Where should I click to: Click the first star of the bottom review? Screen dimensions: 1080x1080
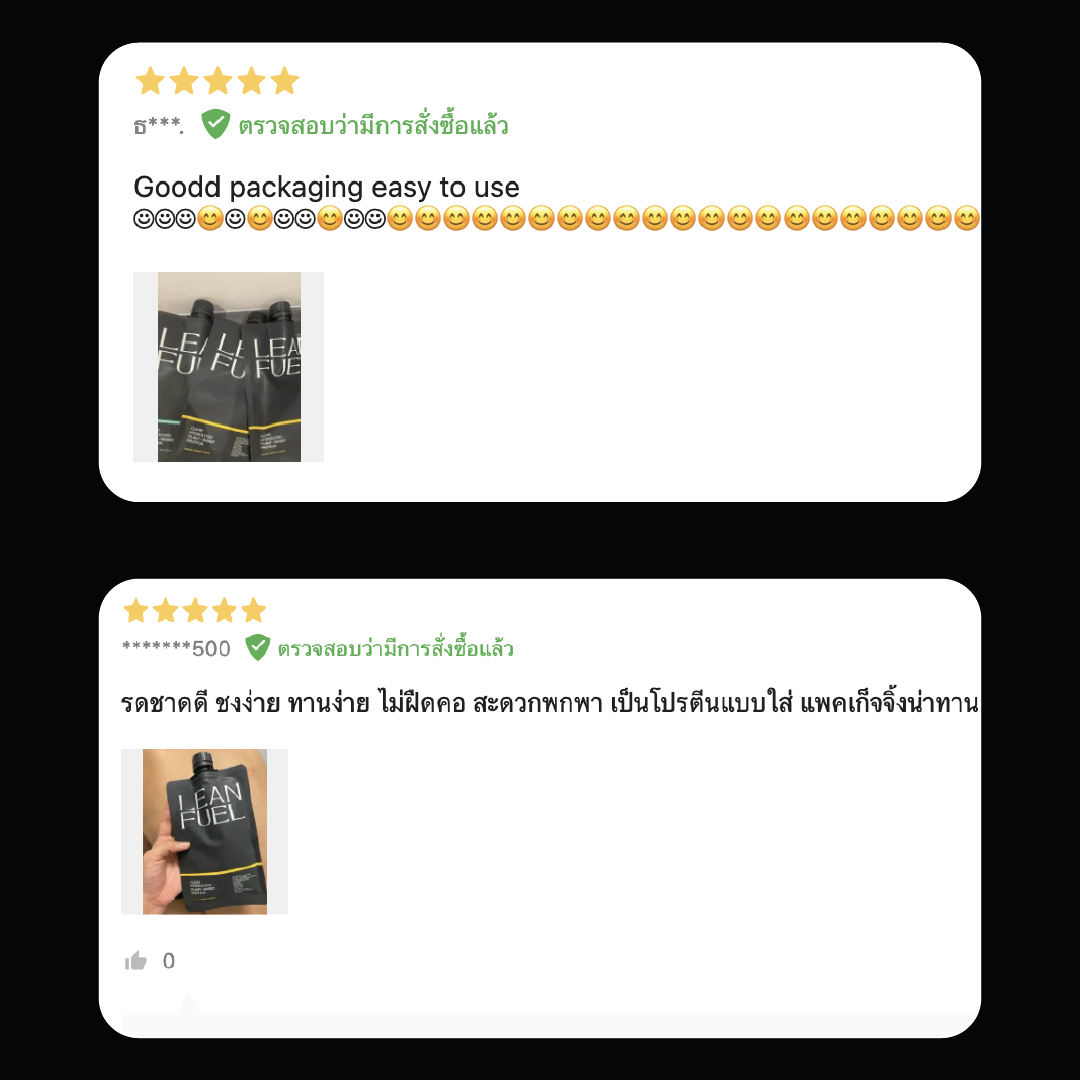coord(136,610)
